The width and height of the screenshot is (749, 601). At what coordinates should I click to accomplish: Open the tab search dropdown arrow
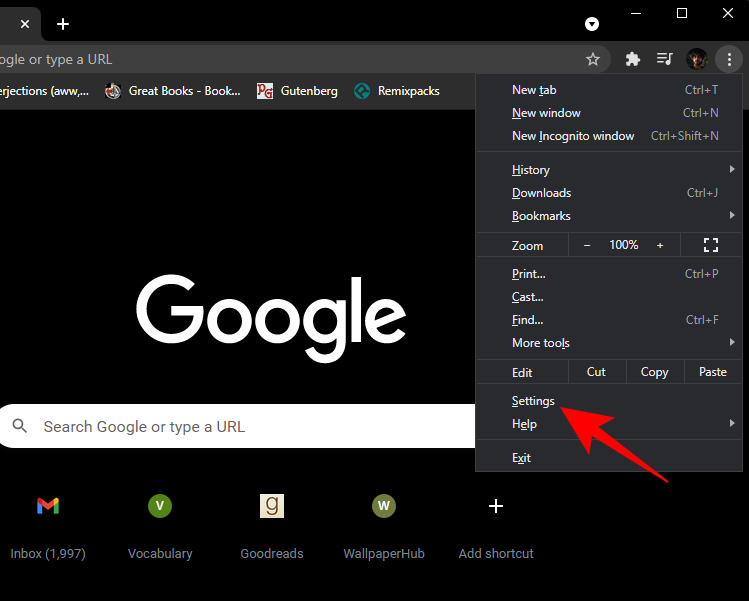[x=592, y=23]
